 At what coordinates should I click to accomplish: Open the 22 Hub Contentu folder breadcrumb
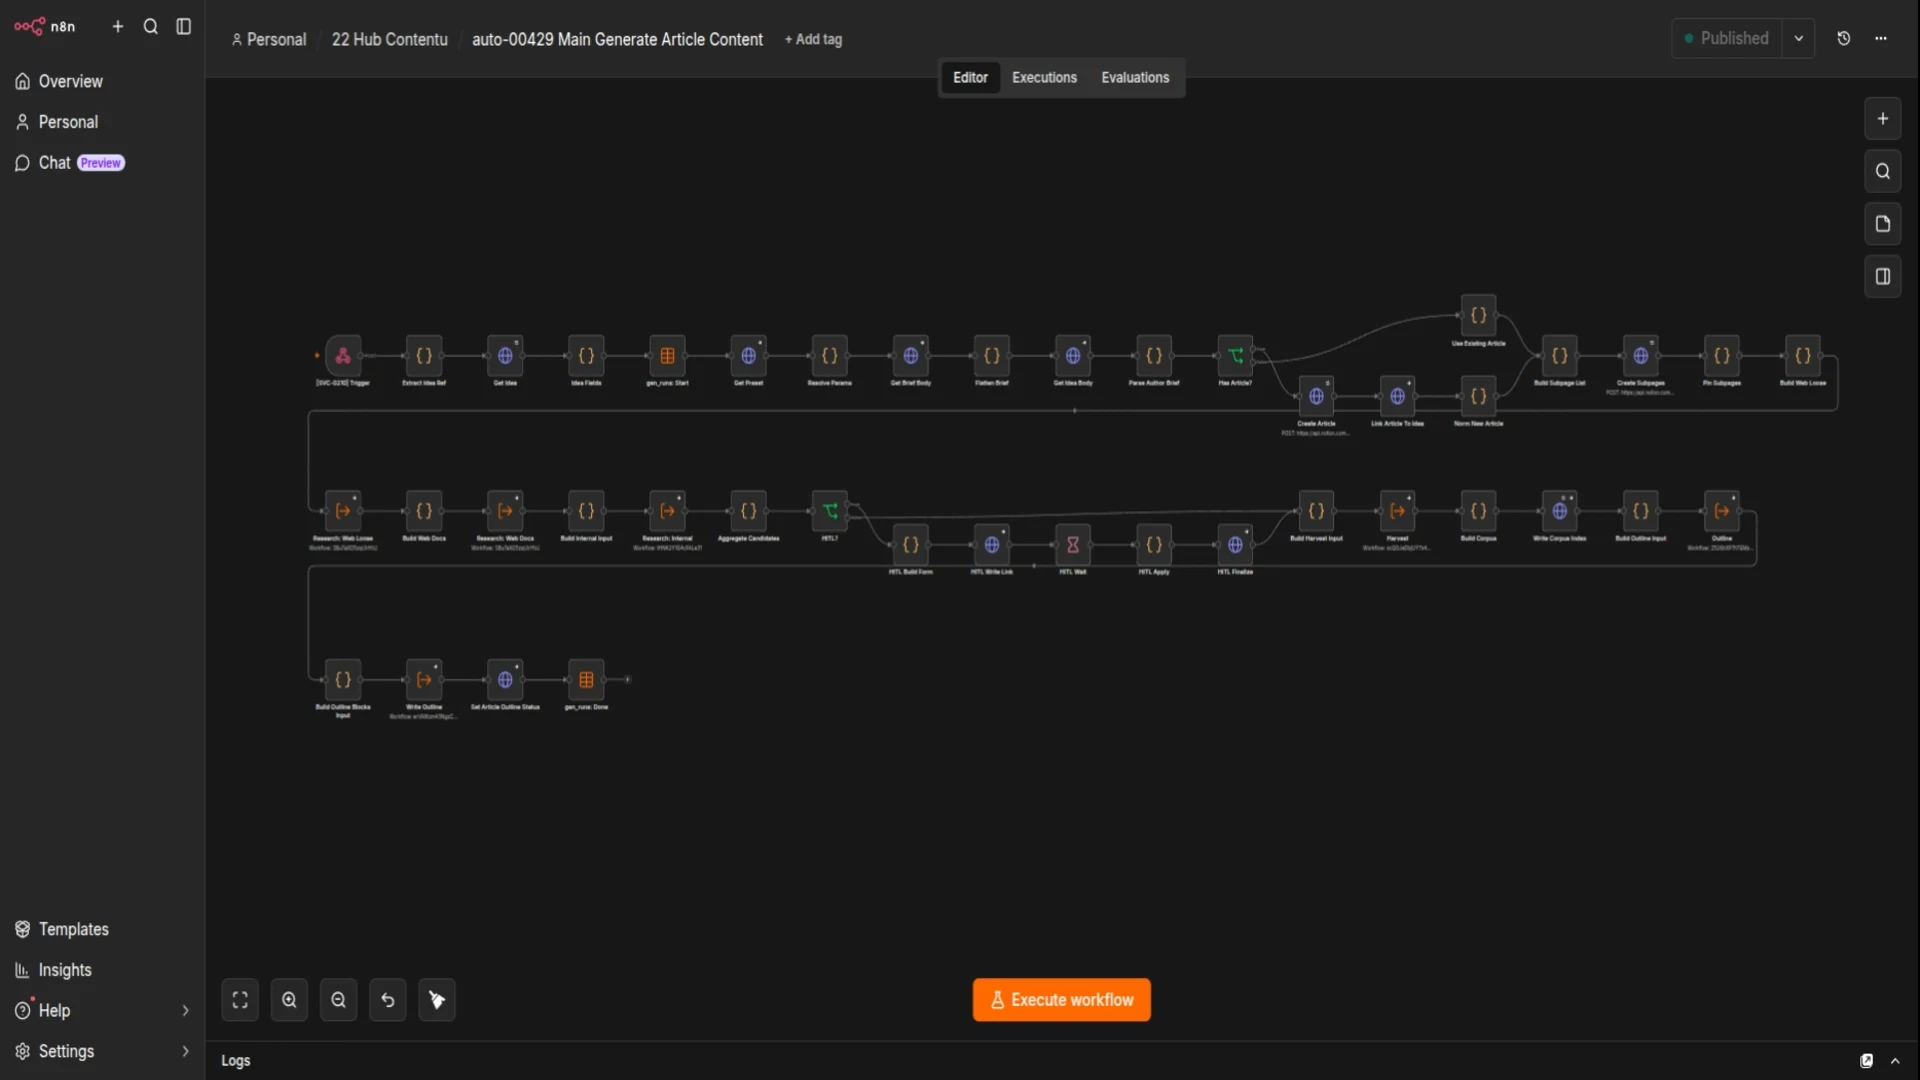(389, 39)
